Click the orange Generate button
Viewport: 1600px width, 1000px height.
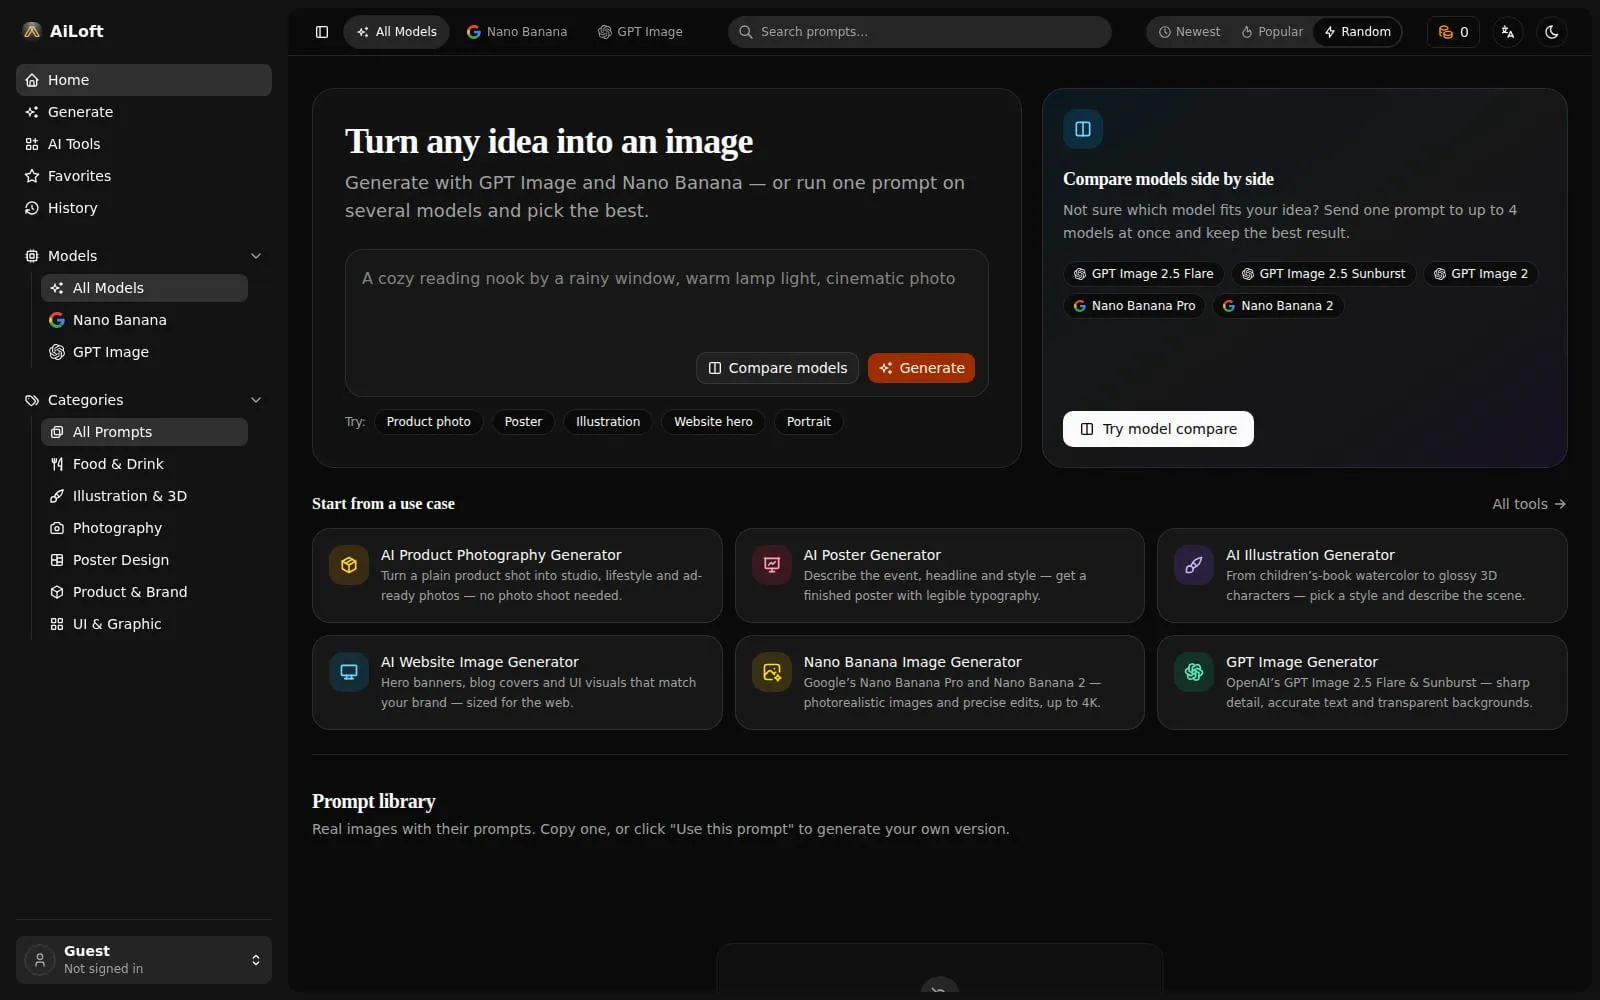pyautogui.click(x=921, y=368)
